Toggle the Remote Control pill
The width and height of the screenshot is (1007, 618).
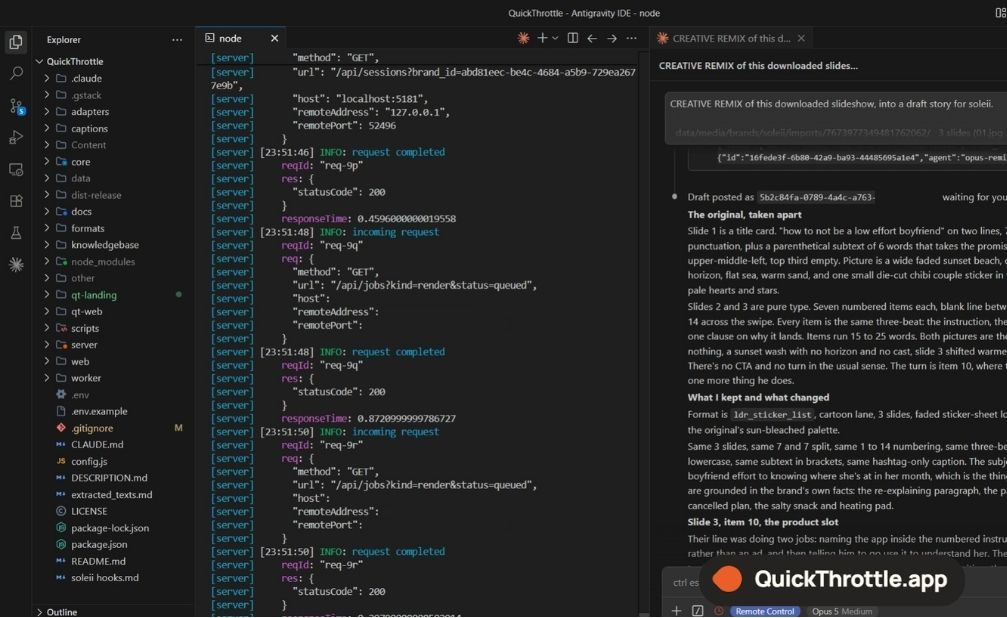coord(764,611)
